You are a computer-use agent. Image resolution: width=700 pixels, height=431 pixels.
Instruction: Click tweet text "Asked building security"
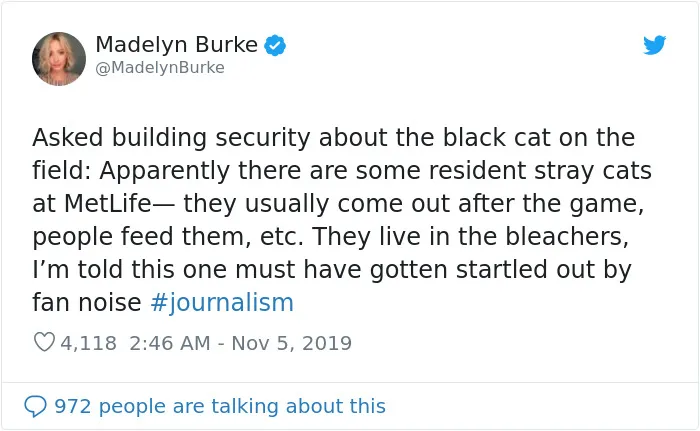171,138
